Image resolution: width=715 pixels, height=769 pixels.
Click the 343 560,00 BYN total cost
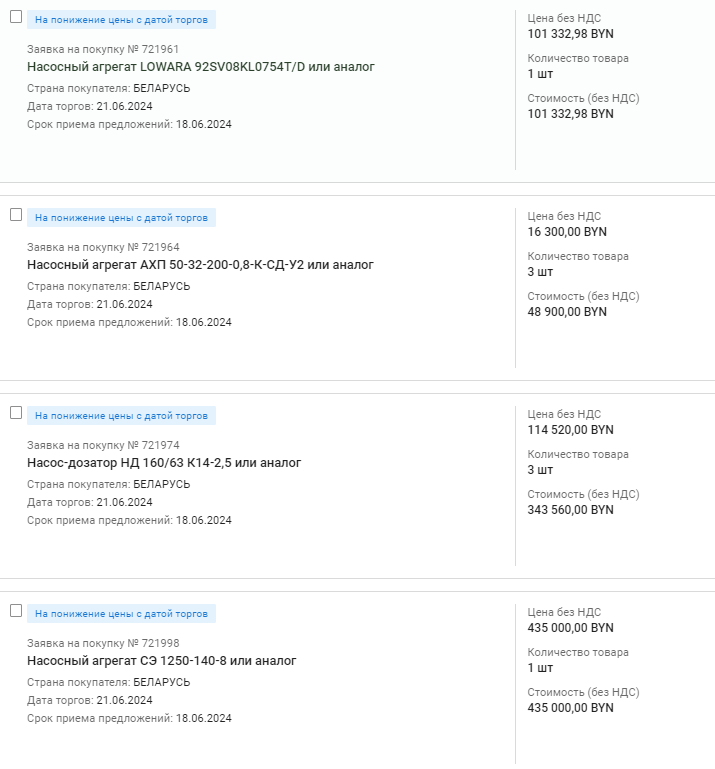tap(570, 510)
